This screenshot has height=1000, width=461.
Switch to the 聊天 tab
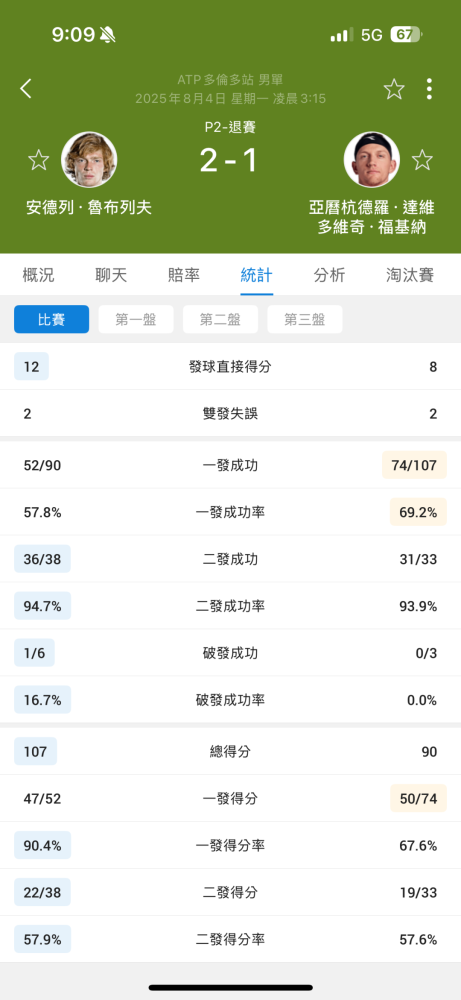(111, 275)
